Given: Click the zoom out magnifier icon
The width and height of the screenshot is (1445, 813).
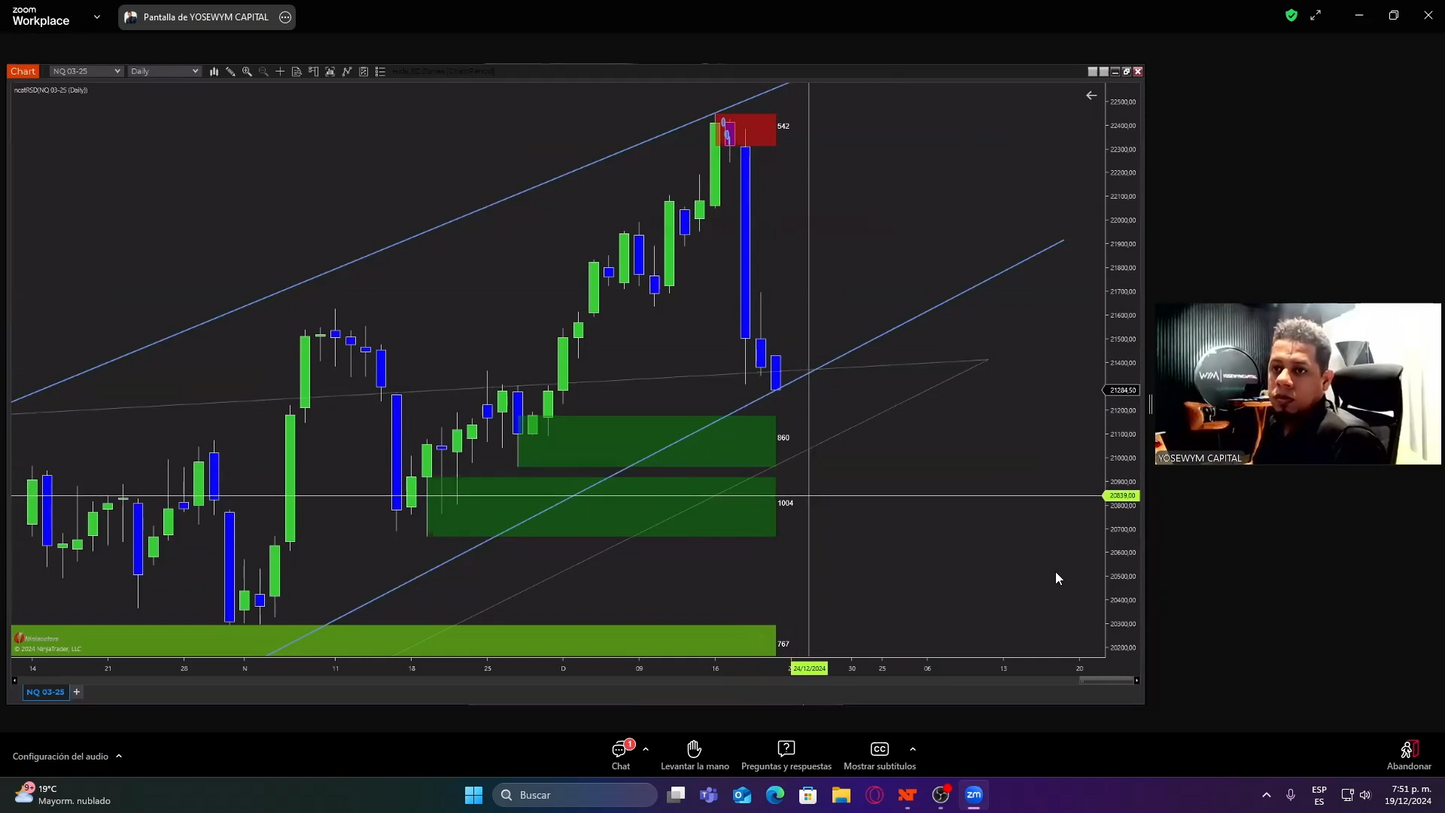Looking at the screenshot, I should [x=263, y=71].
